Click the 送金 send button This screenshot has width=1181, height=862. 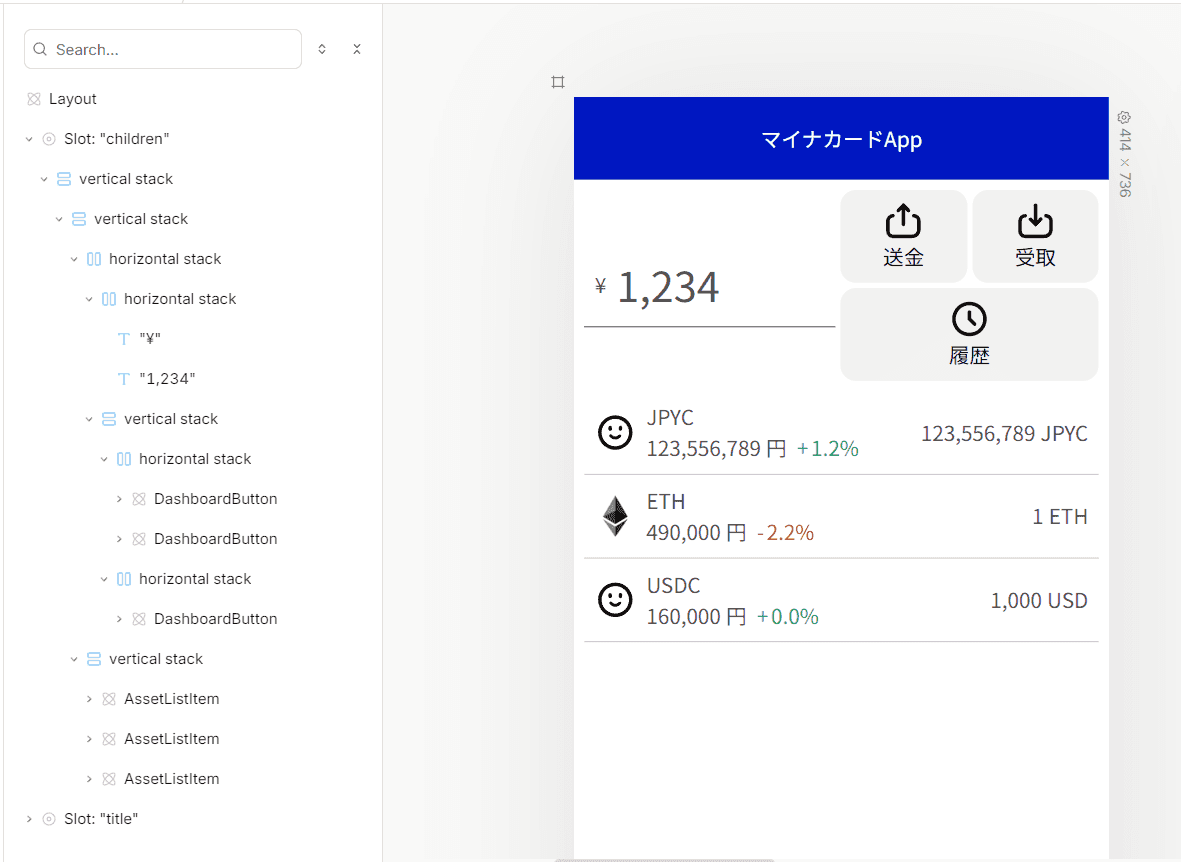pyautogui.click(x=903, y=236)
